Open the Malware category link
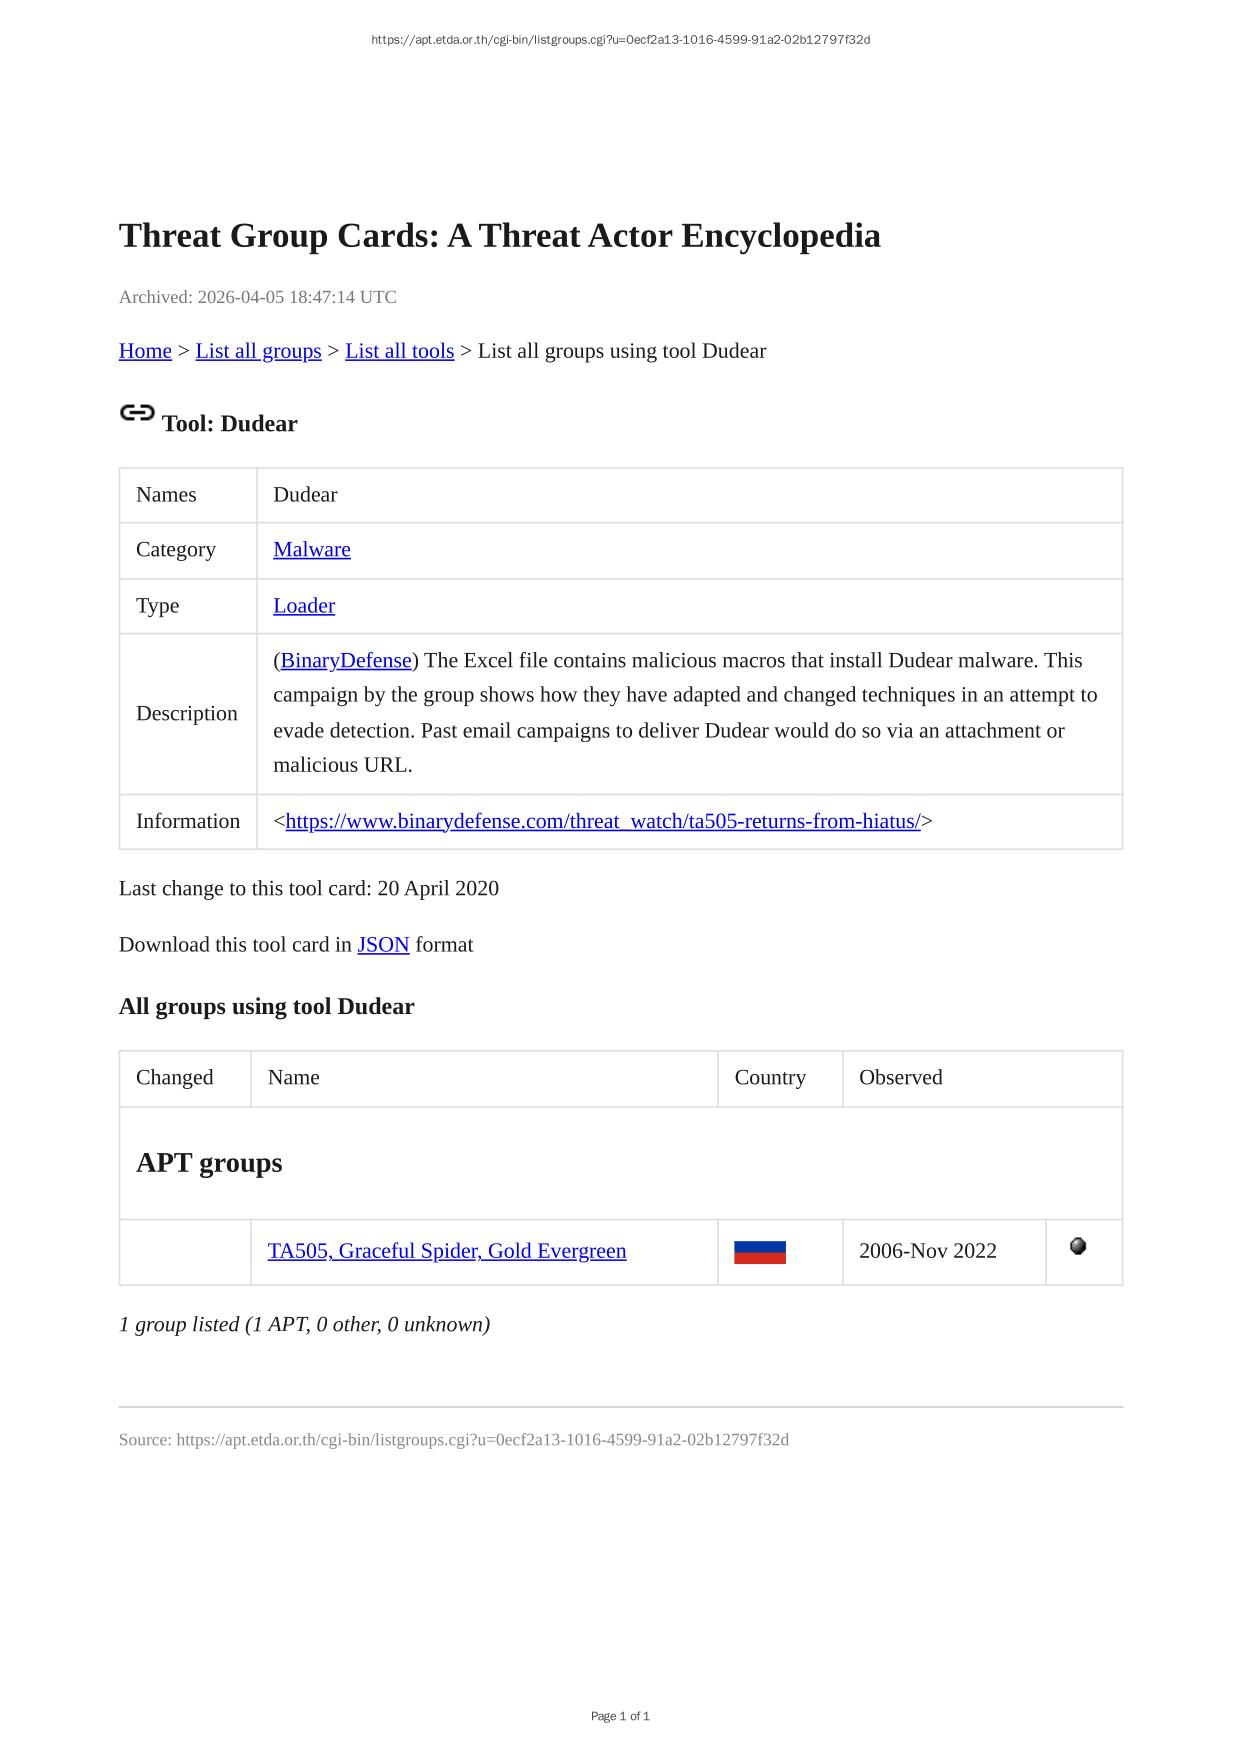1242x1756 pixels. point(311,550)
